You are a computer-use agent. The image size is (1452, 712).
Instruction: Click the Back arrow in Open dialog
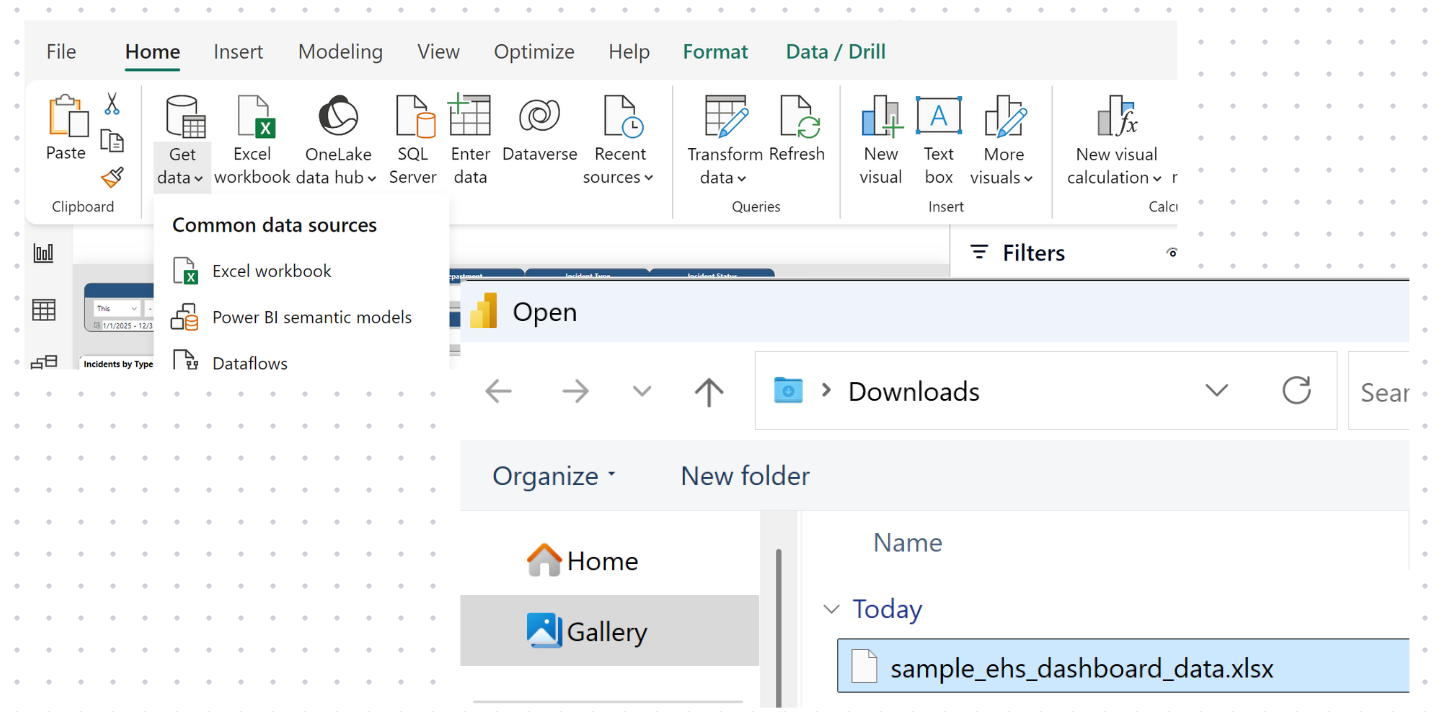[x=498, y=391]
